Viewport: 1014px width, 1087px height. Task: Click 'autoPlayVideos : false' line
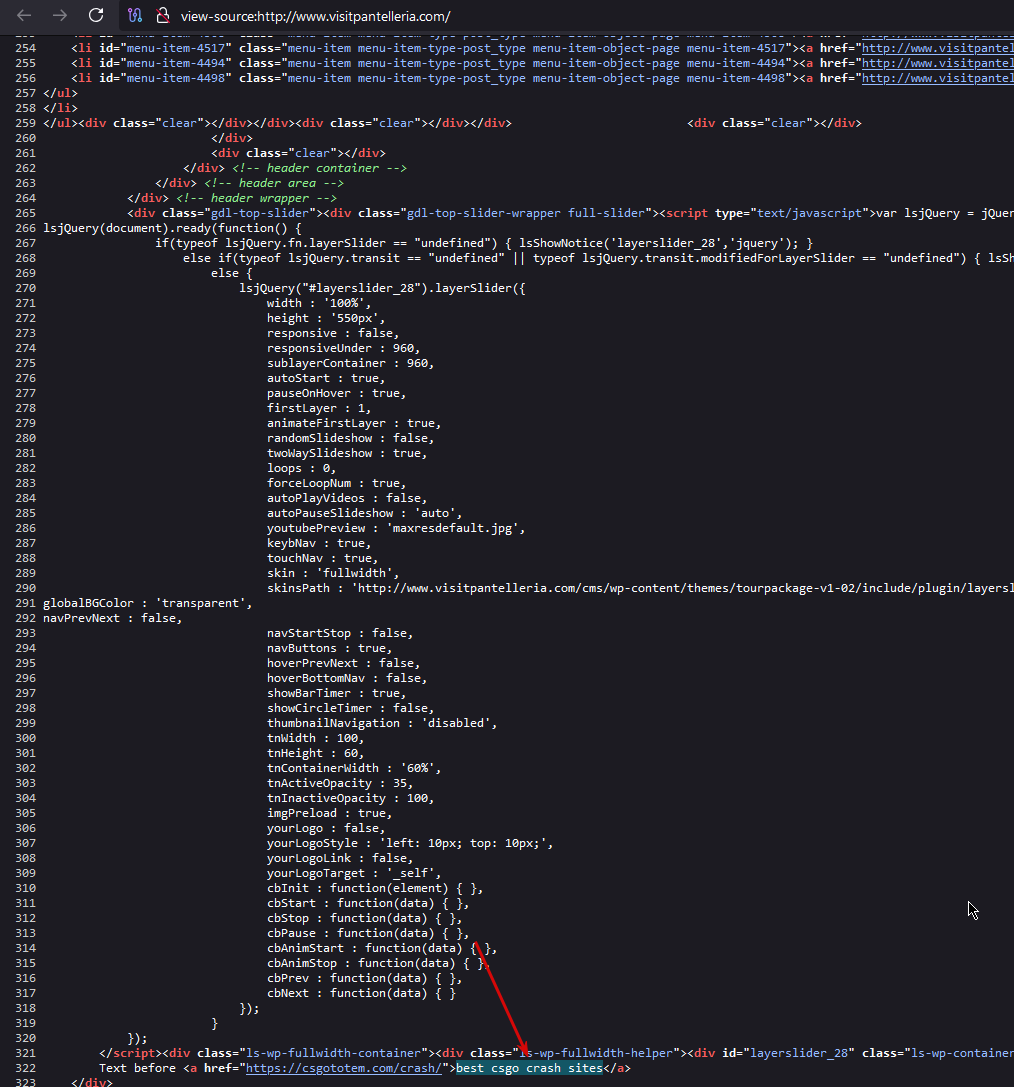(347, 498)
